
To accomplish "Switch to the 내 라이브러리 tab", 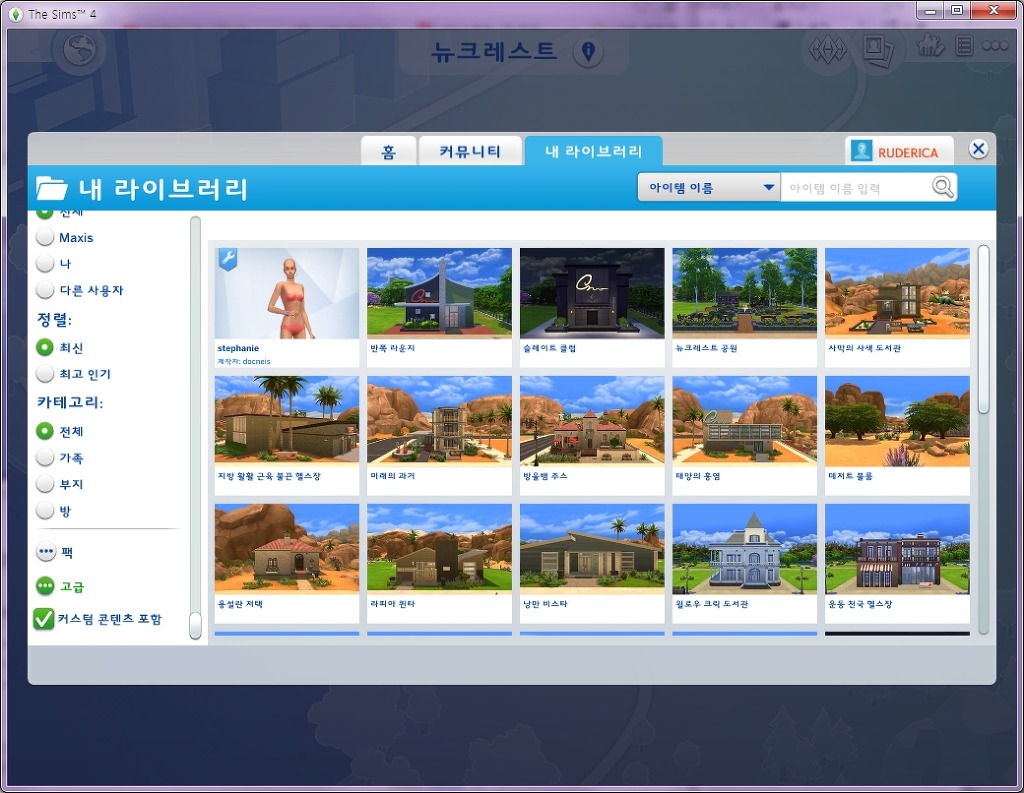I will click(x=594, y=151).
